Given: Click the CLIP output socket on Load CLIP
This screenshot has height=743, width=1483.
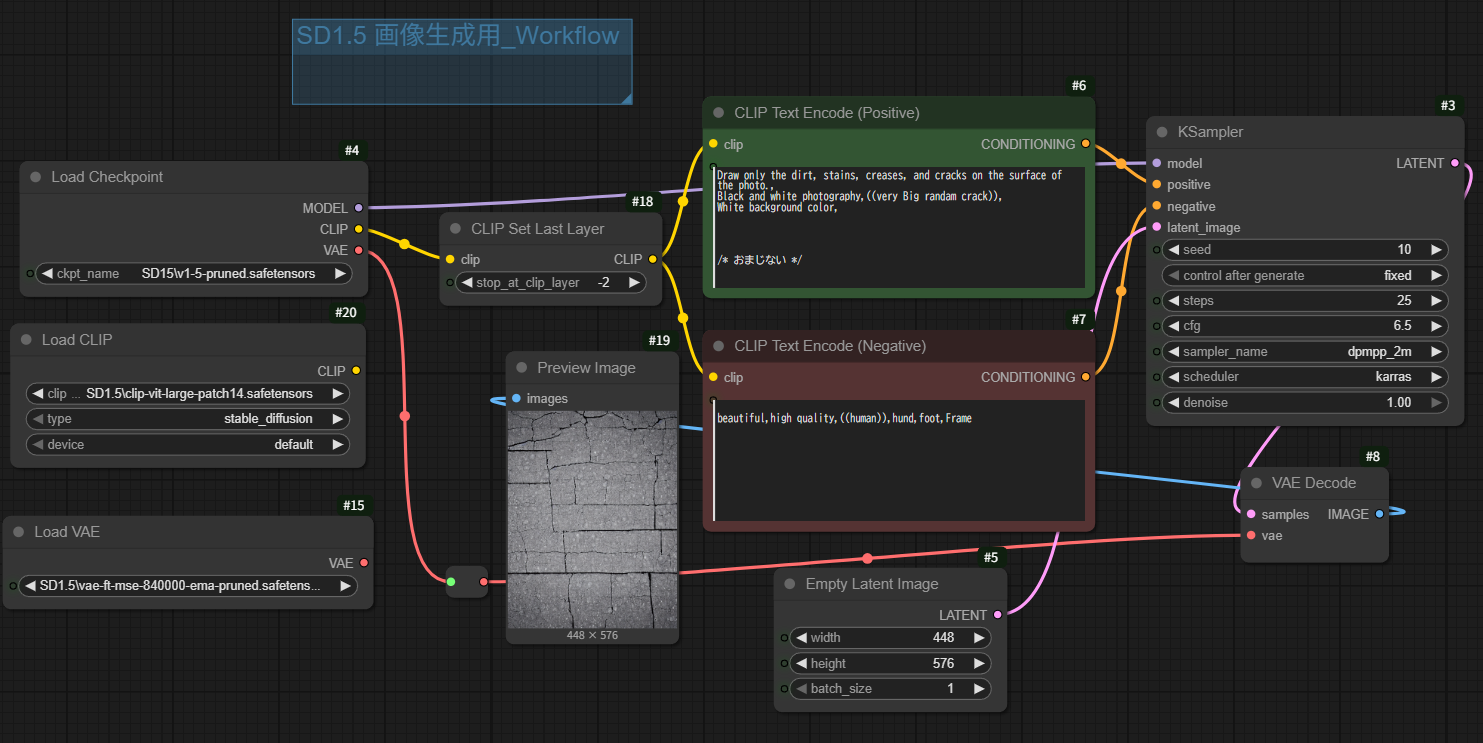Looking at the screenshot, I should click(356, 371).
